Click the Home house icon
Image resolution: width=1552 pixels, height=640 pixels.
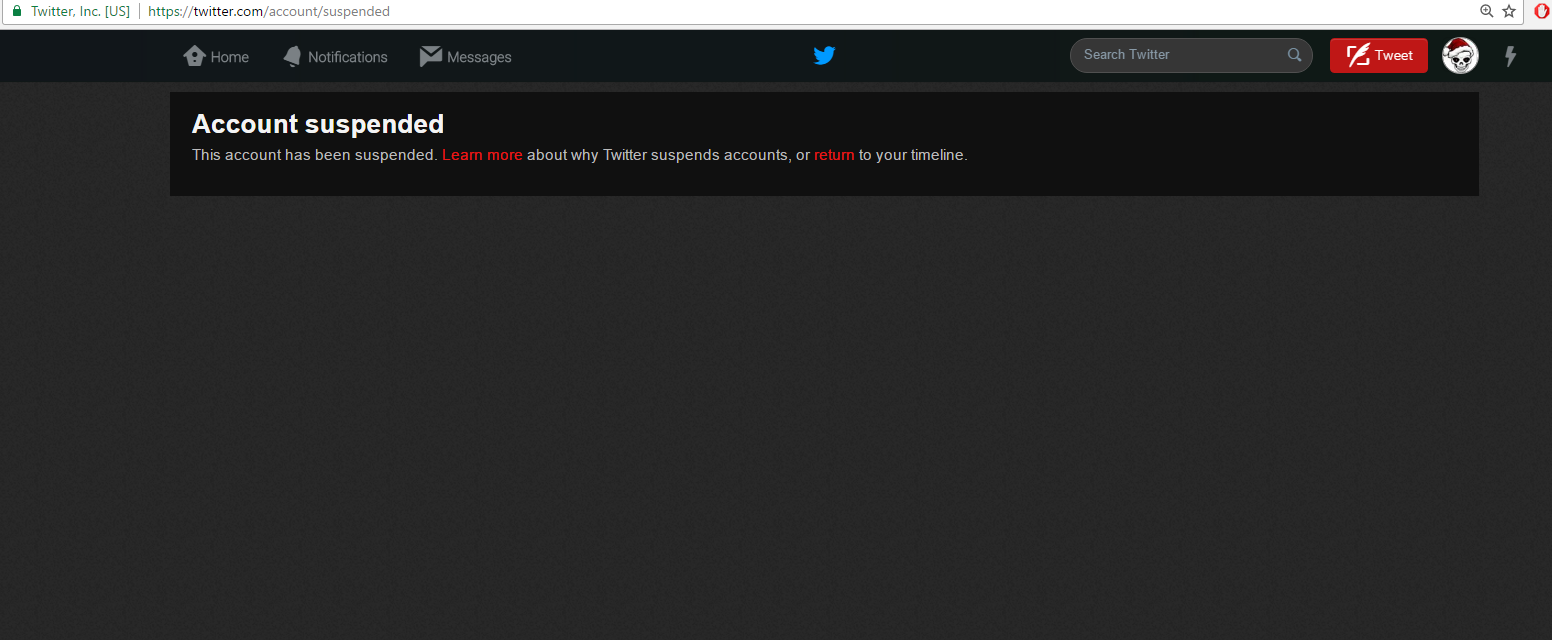(194, 56)
